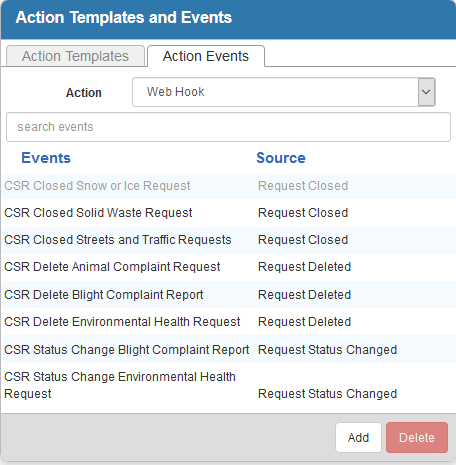The image size is (456, 465).
Task: Open the Action dropdown arrow
Action: (x=426, y=92)
